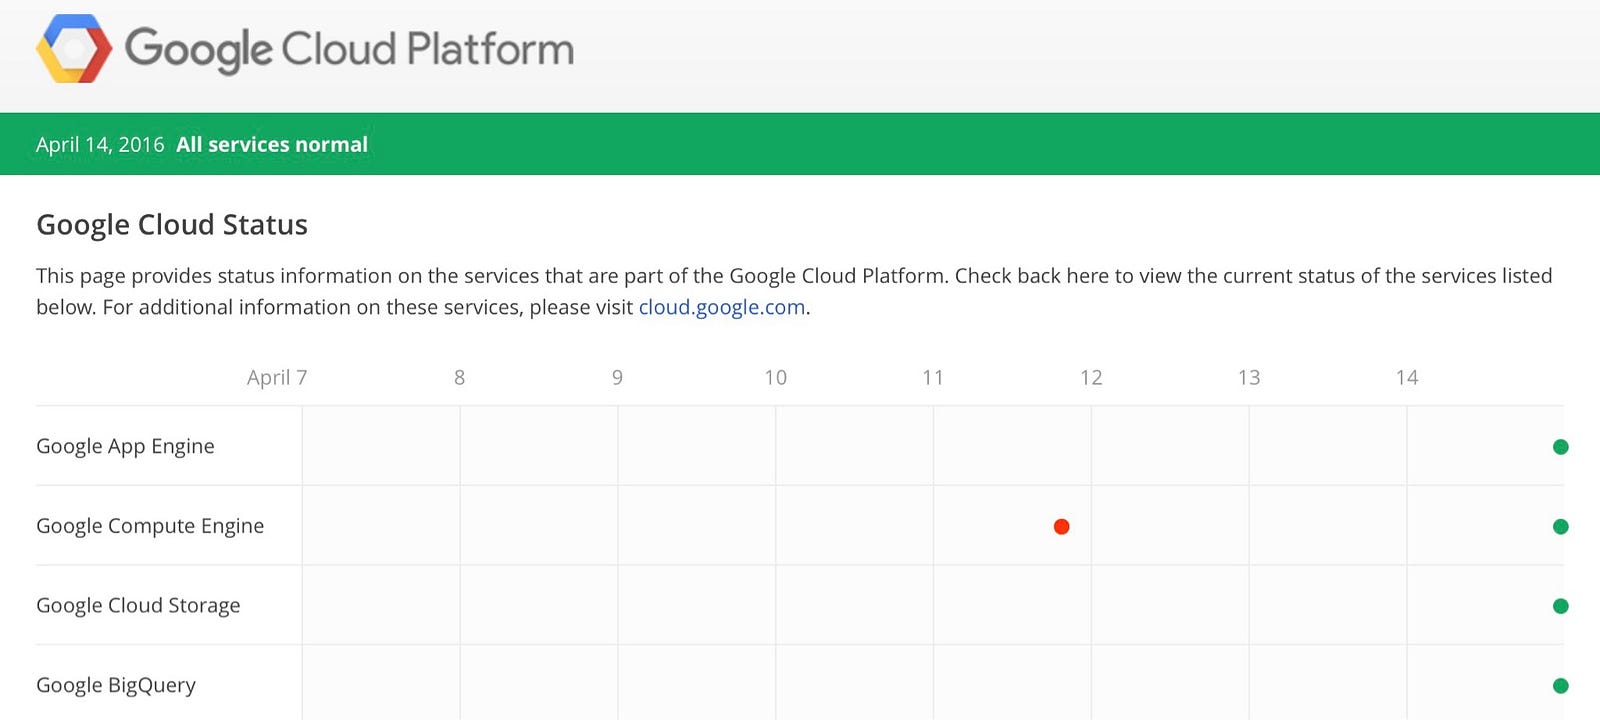The width and height of the screenshot is (1600, 720).
Task: Click the Google Cloud Platform hexagon logo
Action: (73, 49)
